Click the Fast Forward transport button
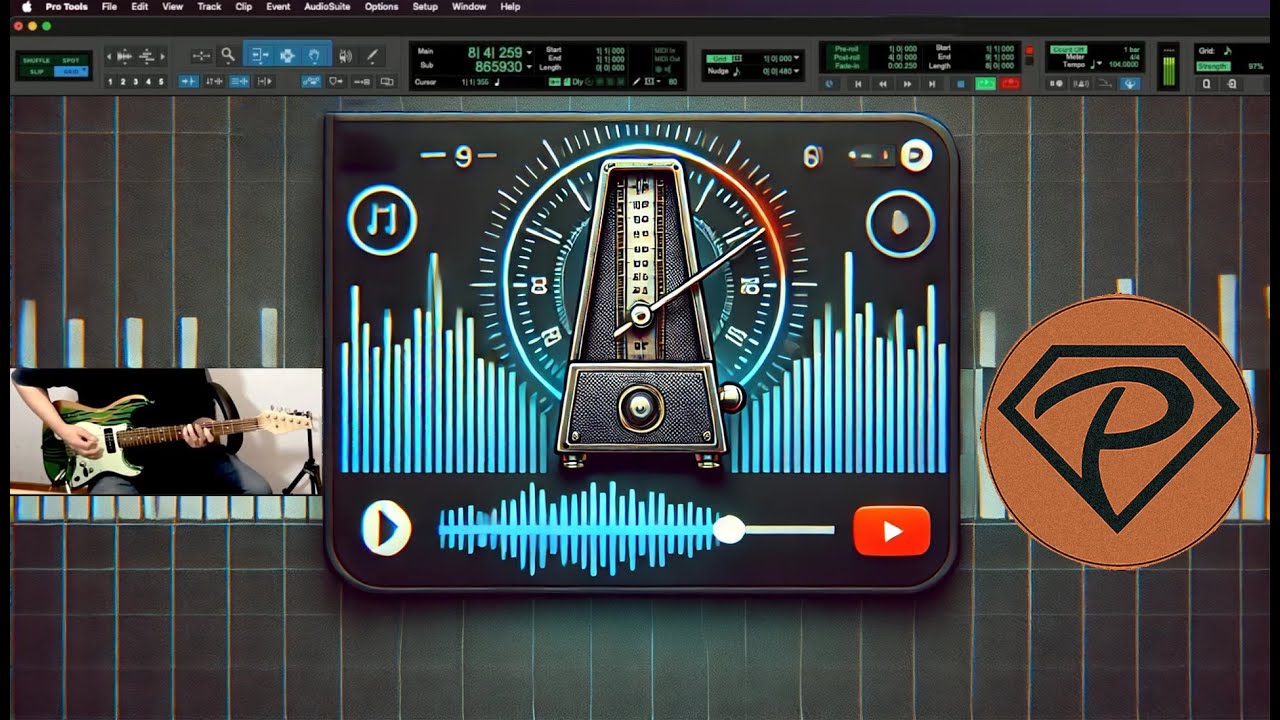The height and width of the screenshot is (720, 1280). (907, 84)
